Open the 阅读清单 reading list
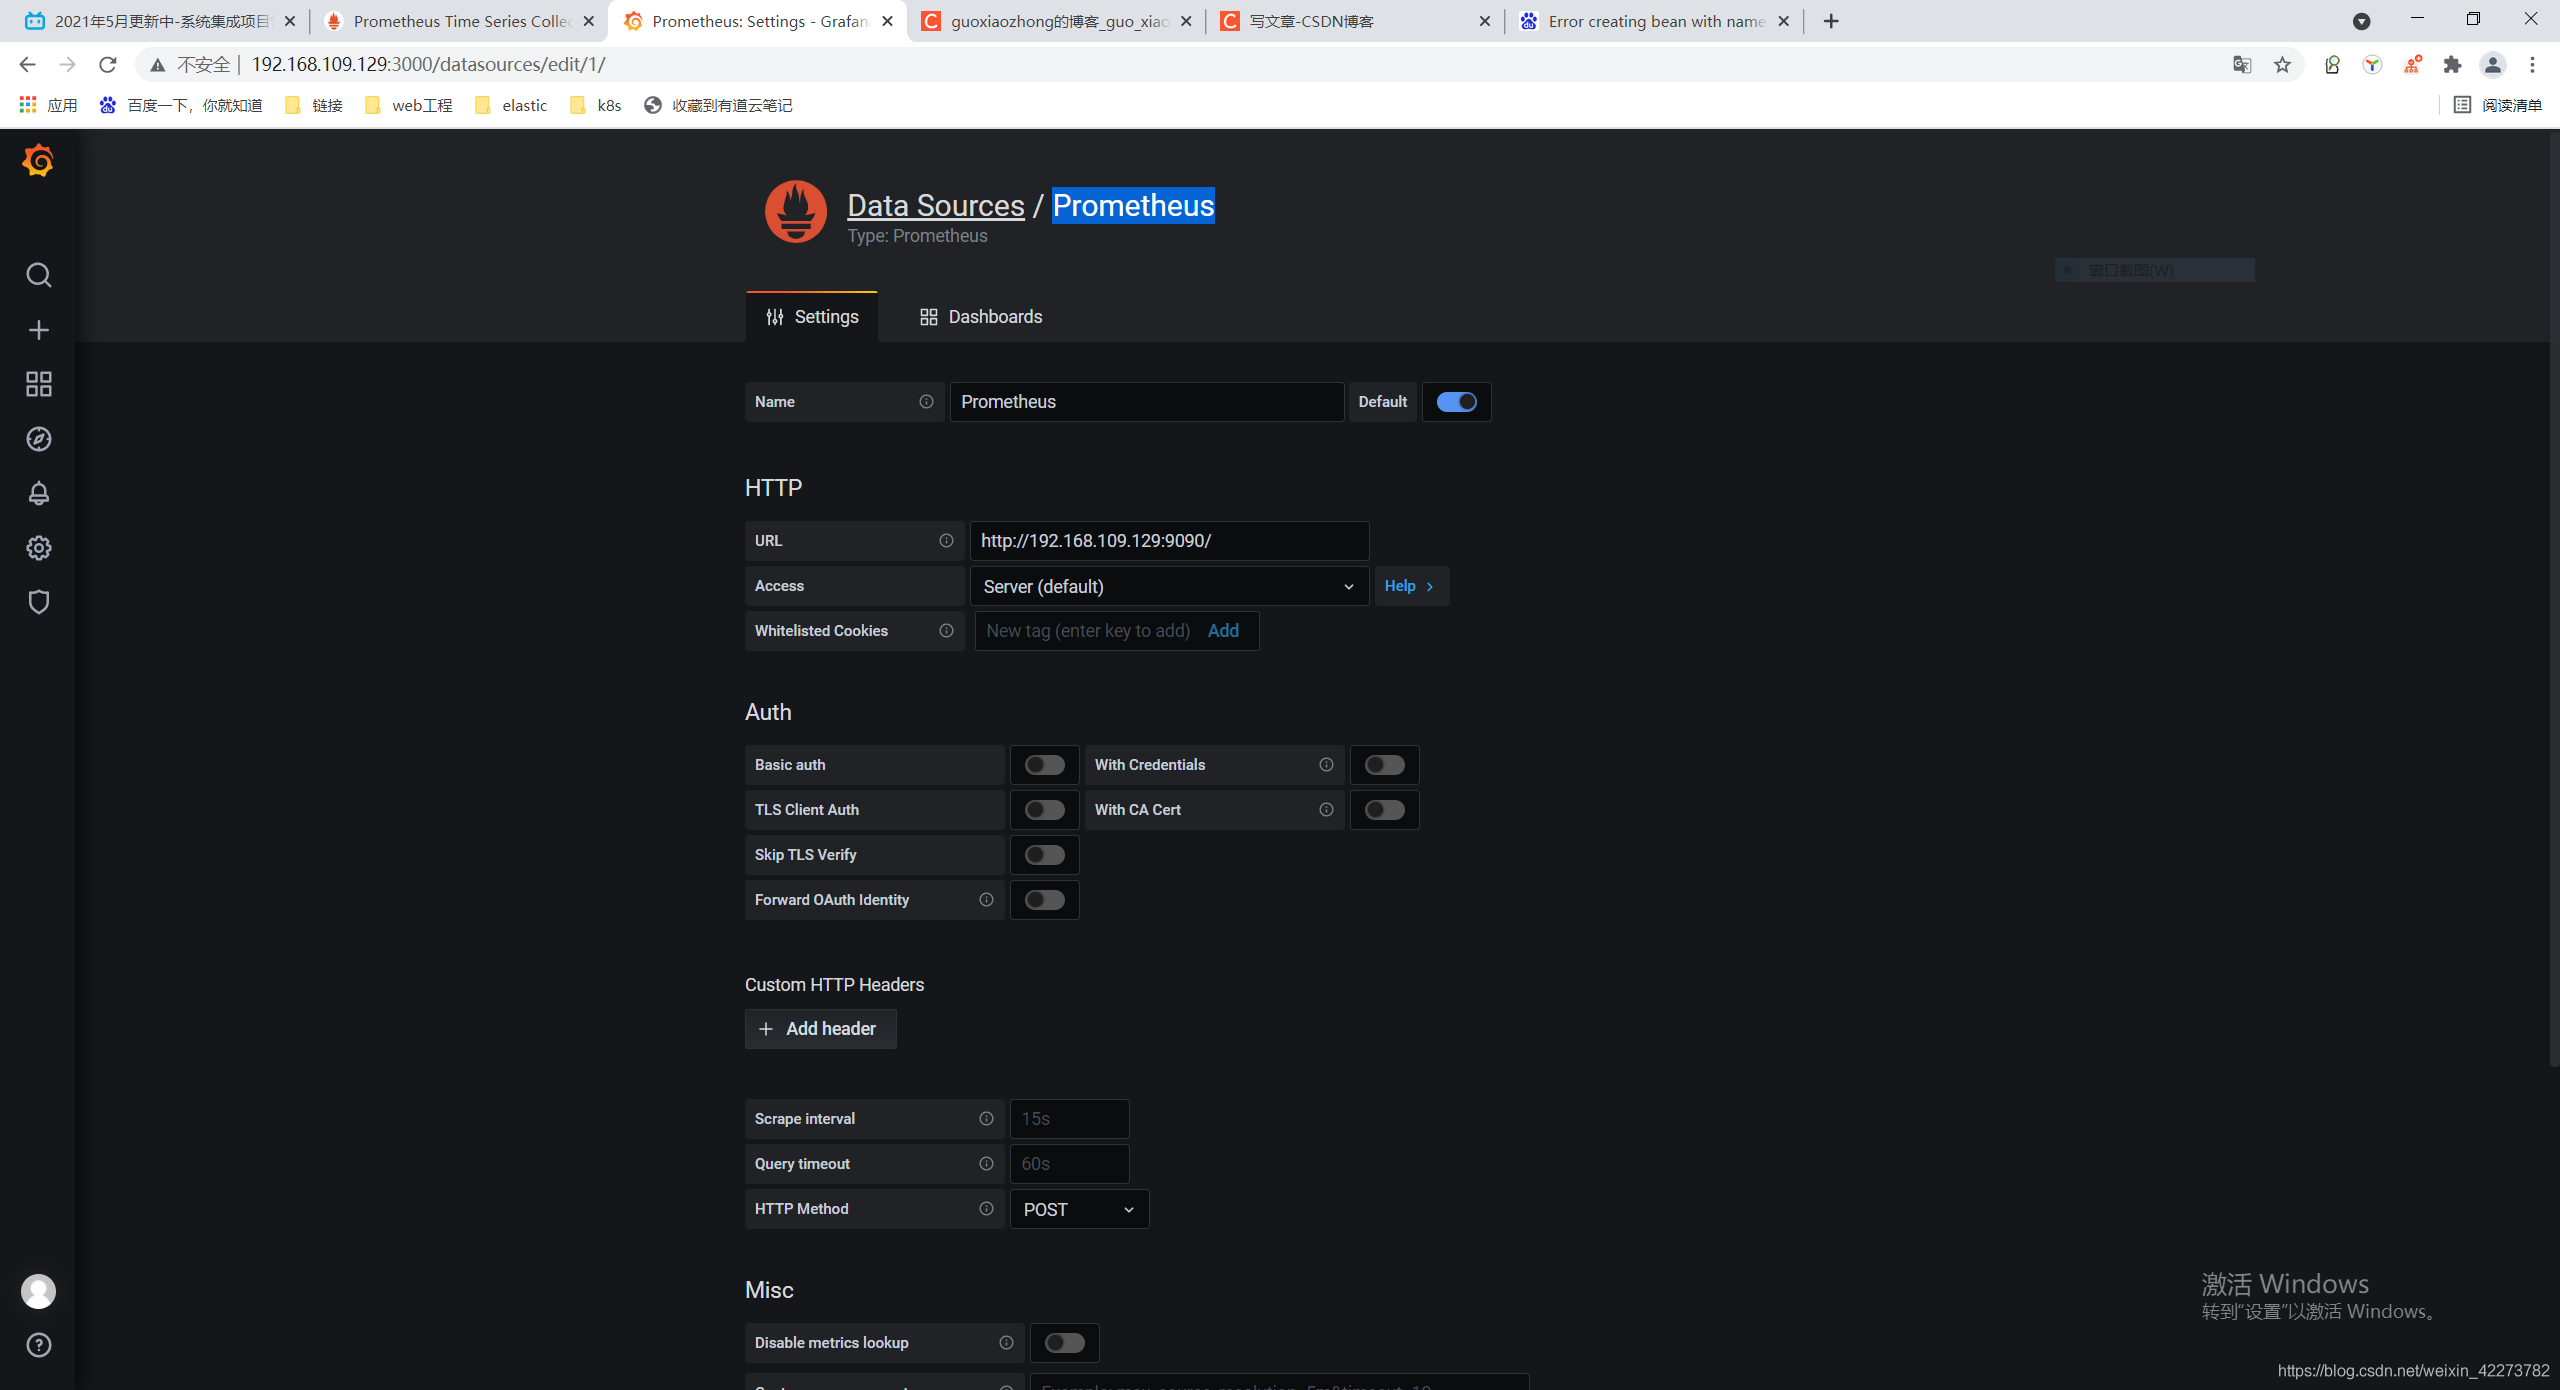This screenshot has height=1390, width=2560. [2498, 105]
